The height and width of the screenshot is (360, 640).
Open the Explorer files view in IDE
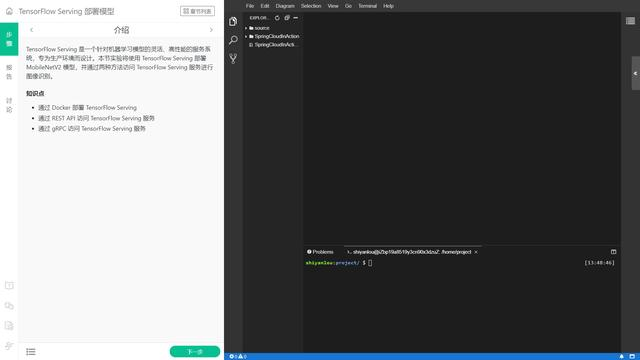click(x=233, y=21)
